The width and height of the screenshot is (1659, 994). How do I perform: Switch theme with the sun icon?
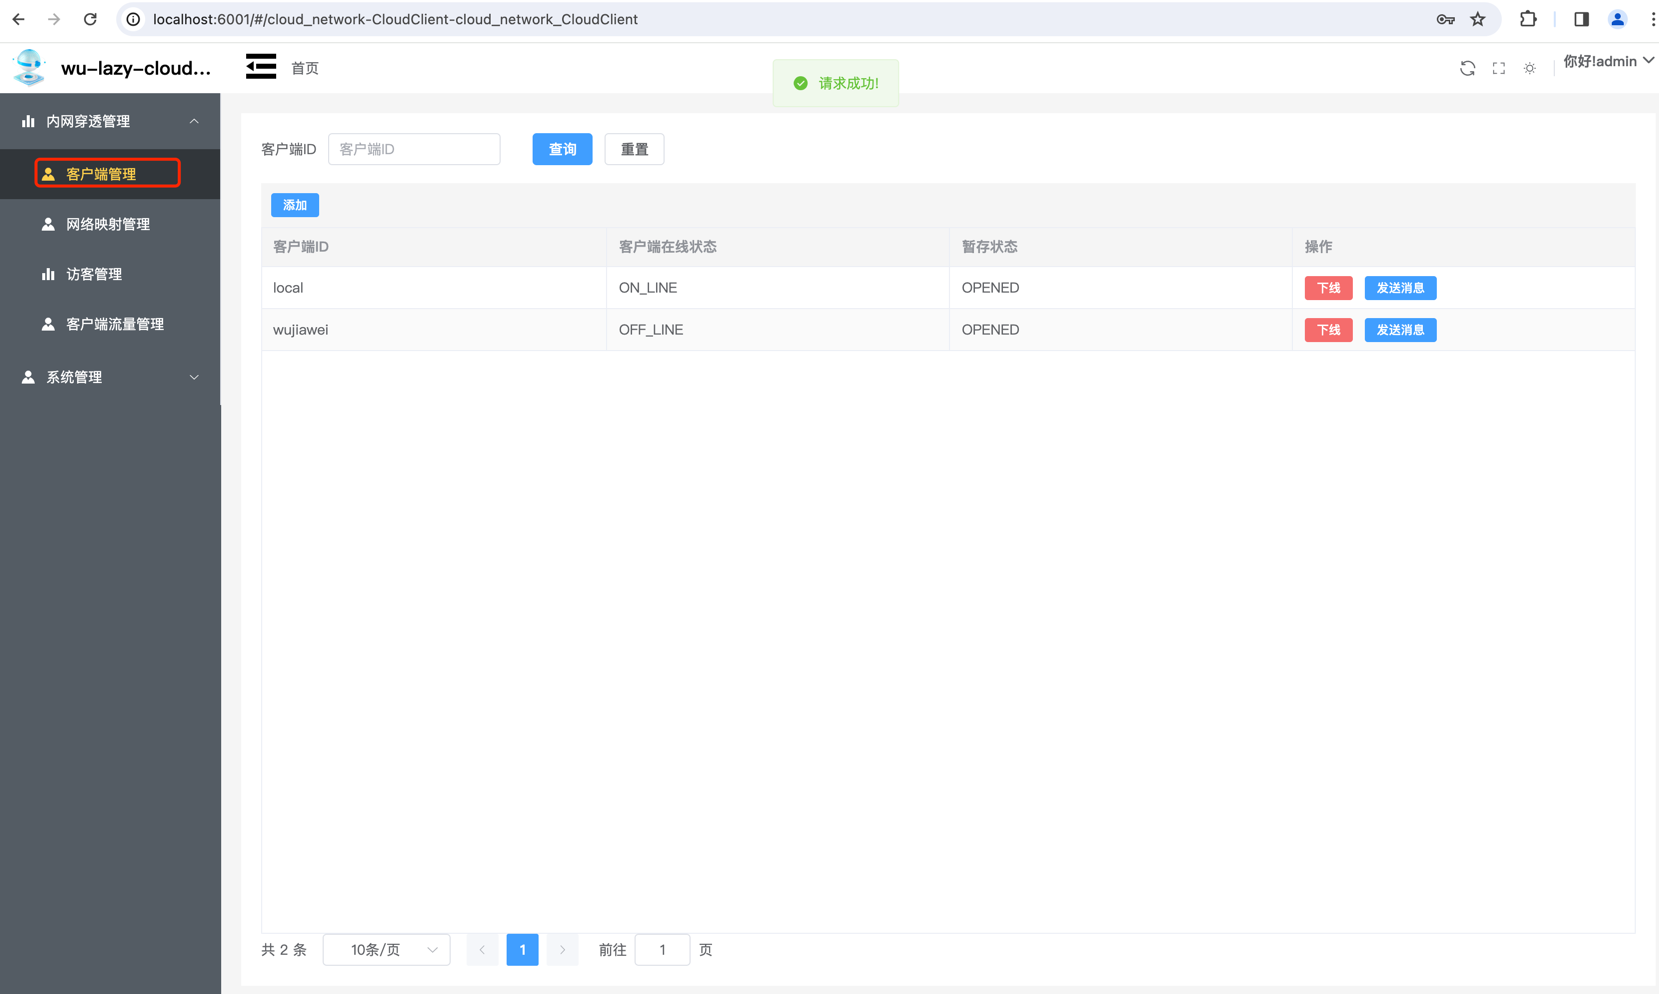[1530, 68]
